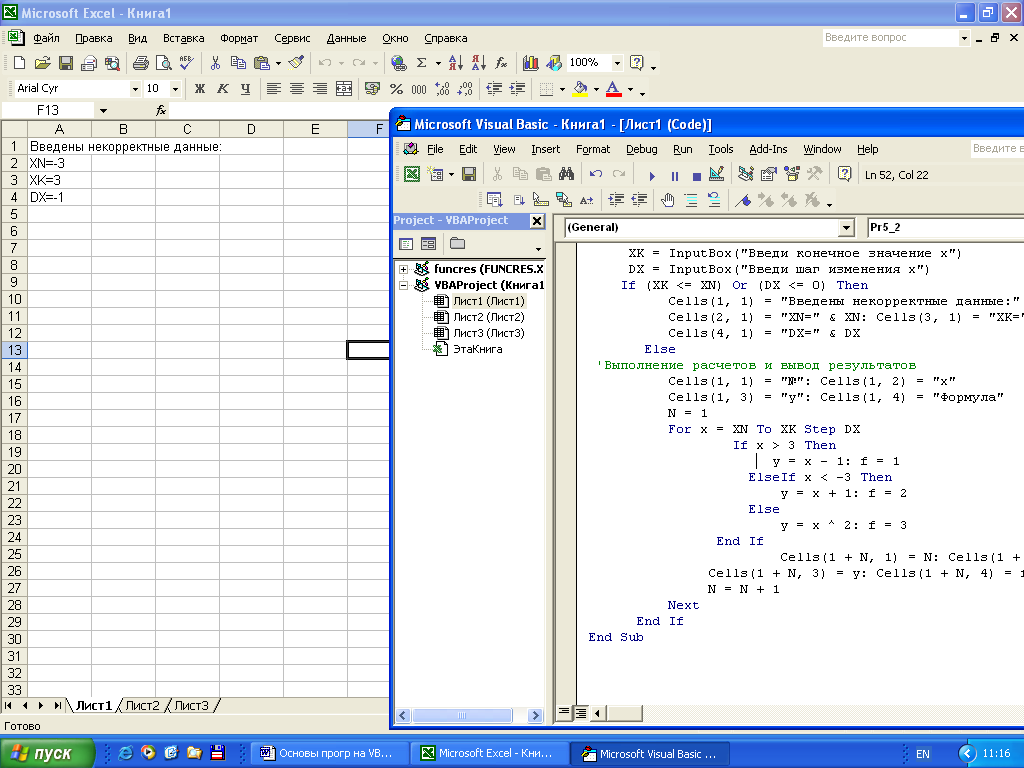Click the New workbook icon in Excel
Screen dimensions: 1024x768
[19, 63]
